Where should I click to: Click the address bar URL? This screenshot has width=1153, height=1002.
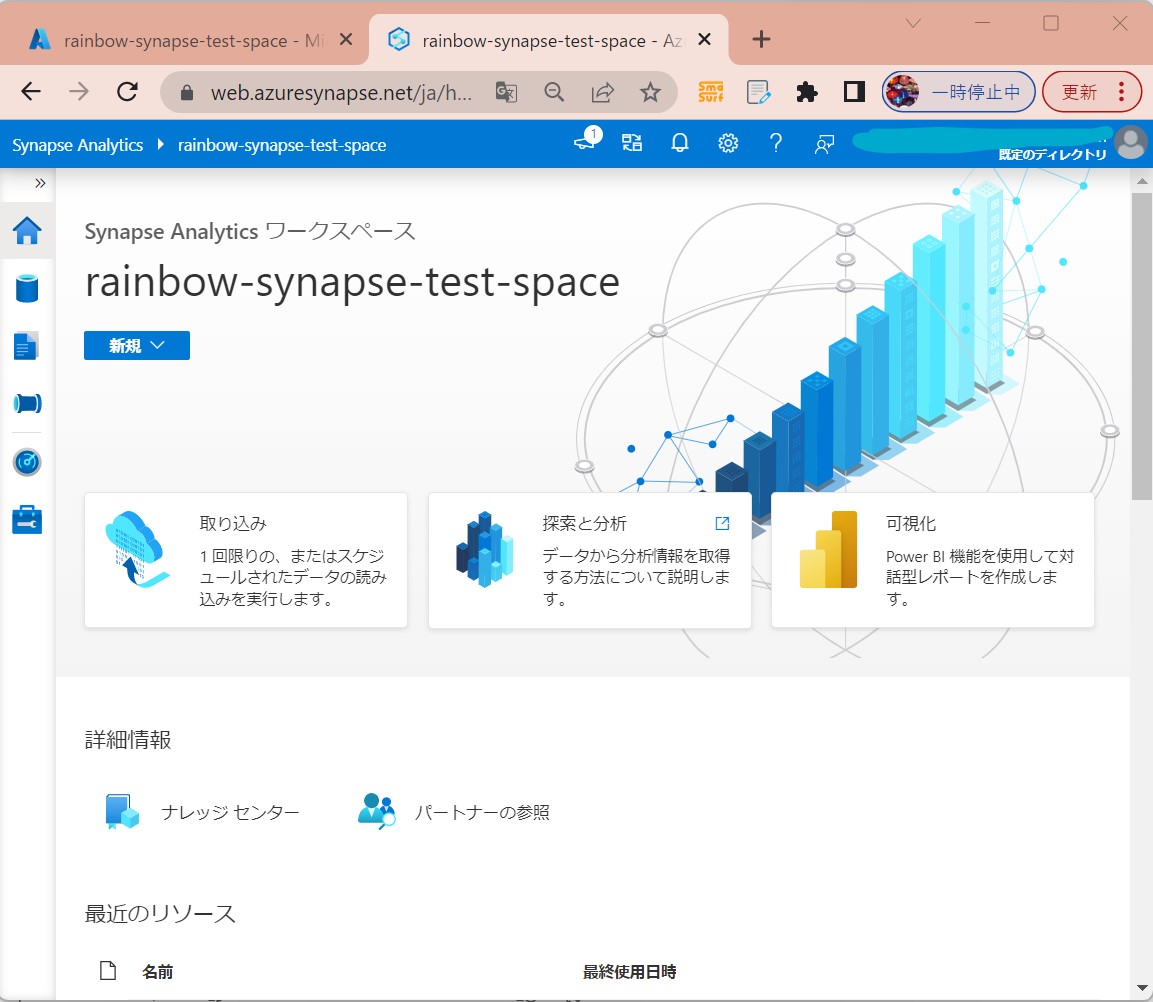point(341,93)
